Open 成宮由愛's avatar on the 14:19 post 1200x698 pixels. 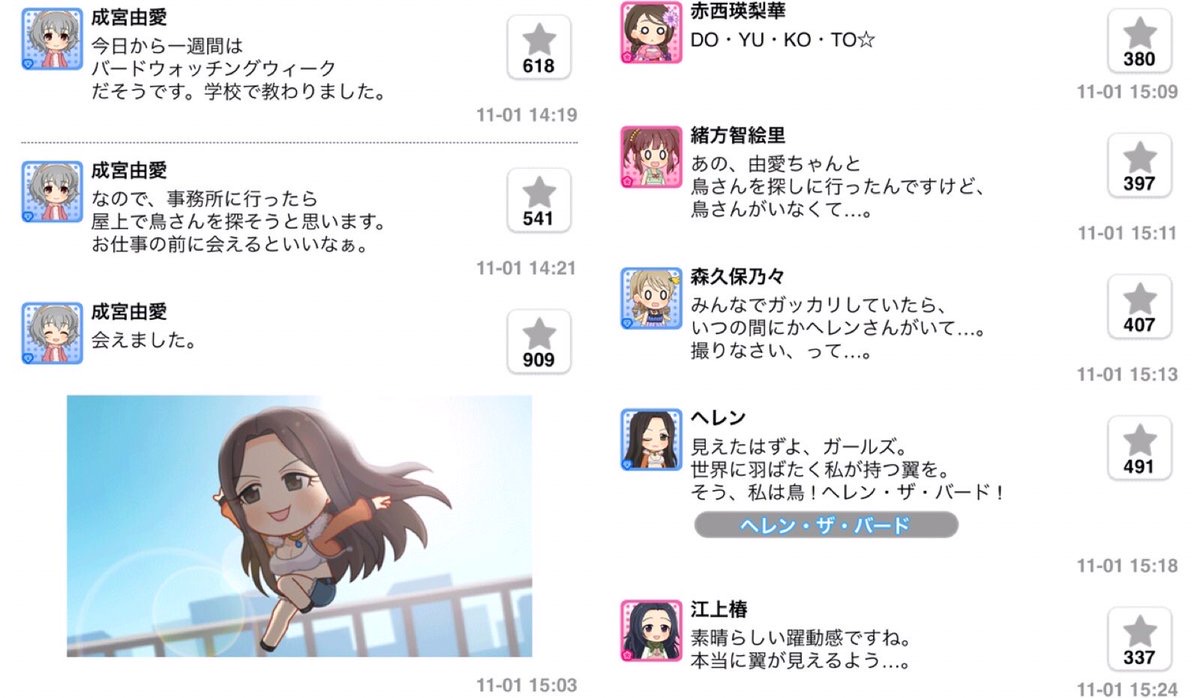click(52, 40)
